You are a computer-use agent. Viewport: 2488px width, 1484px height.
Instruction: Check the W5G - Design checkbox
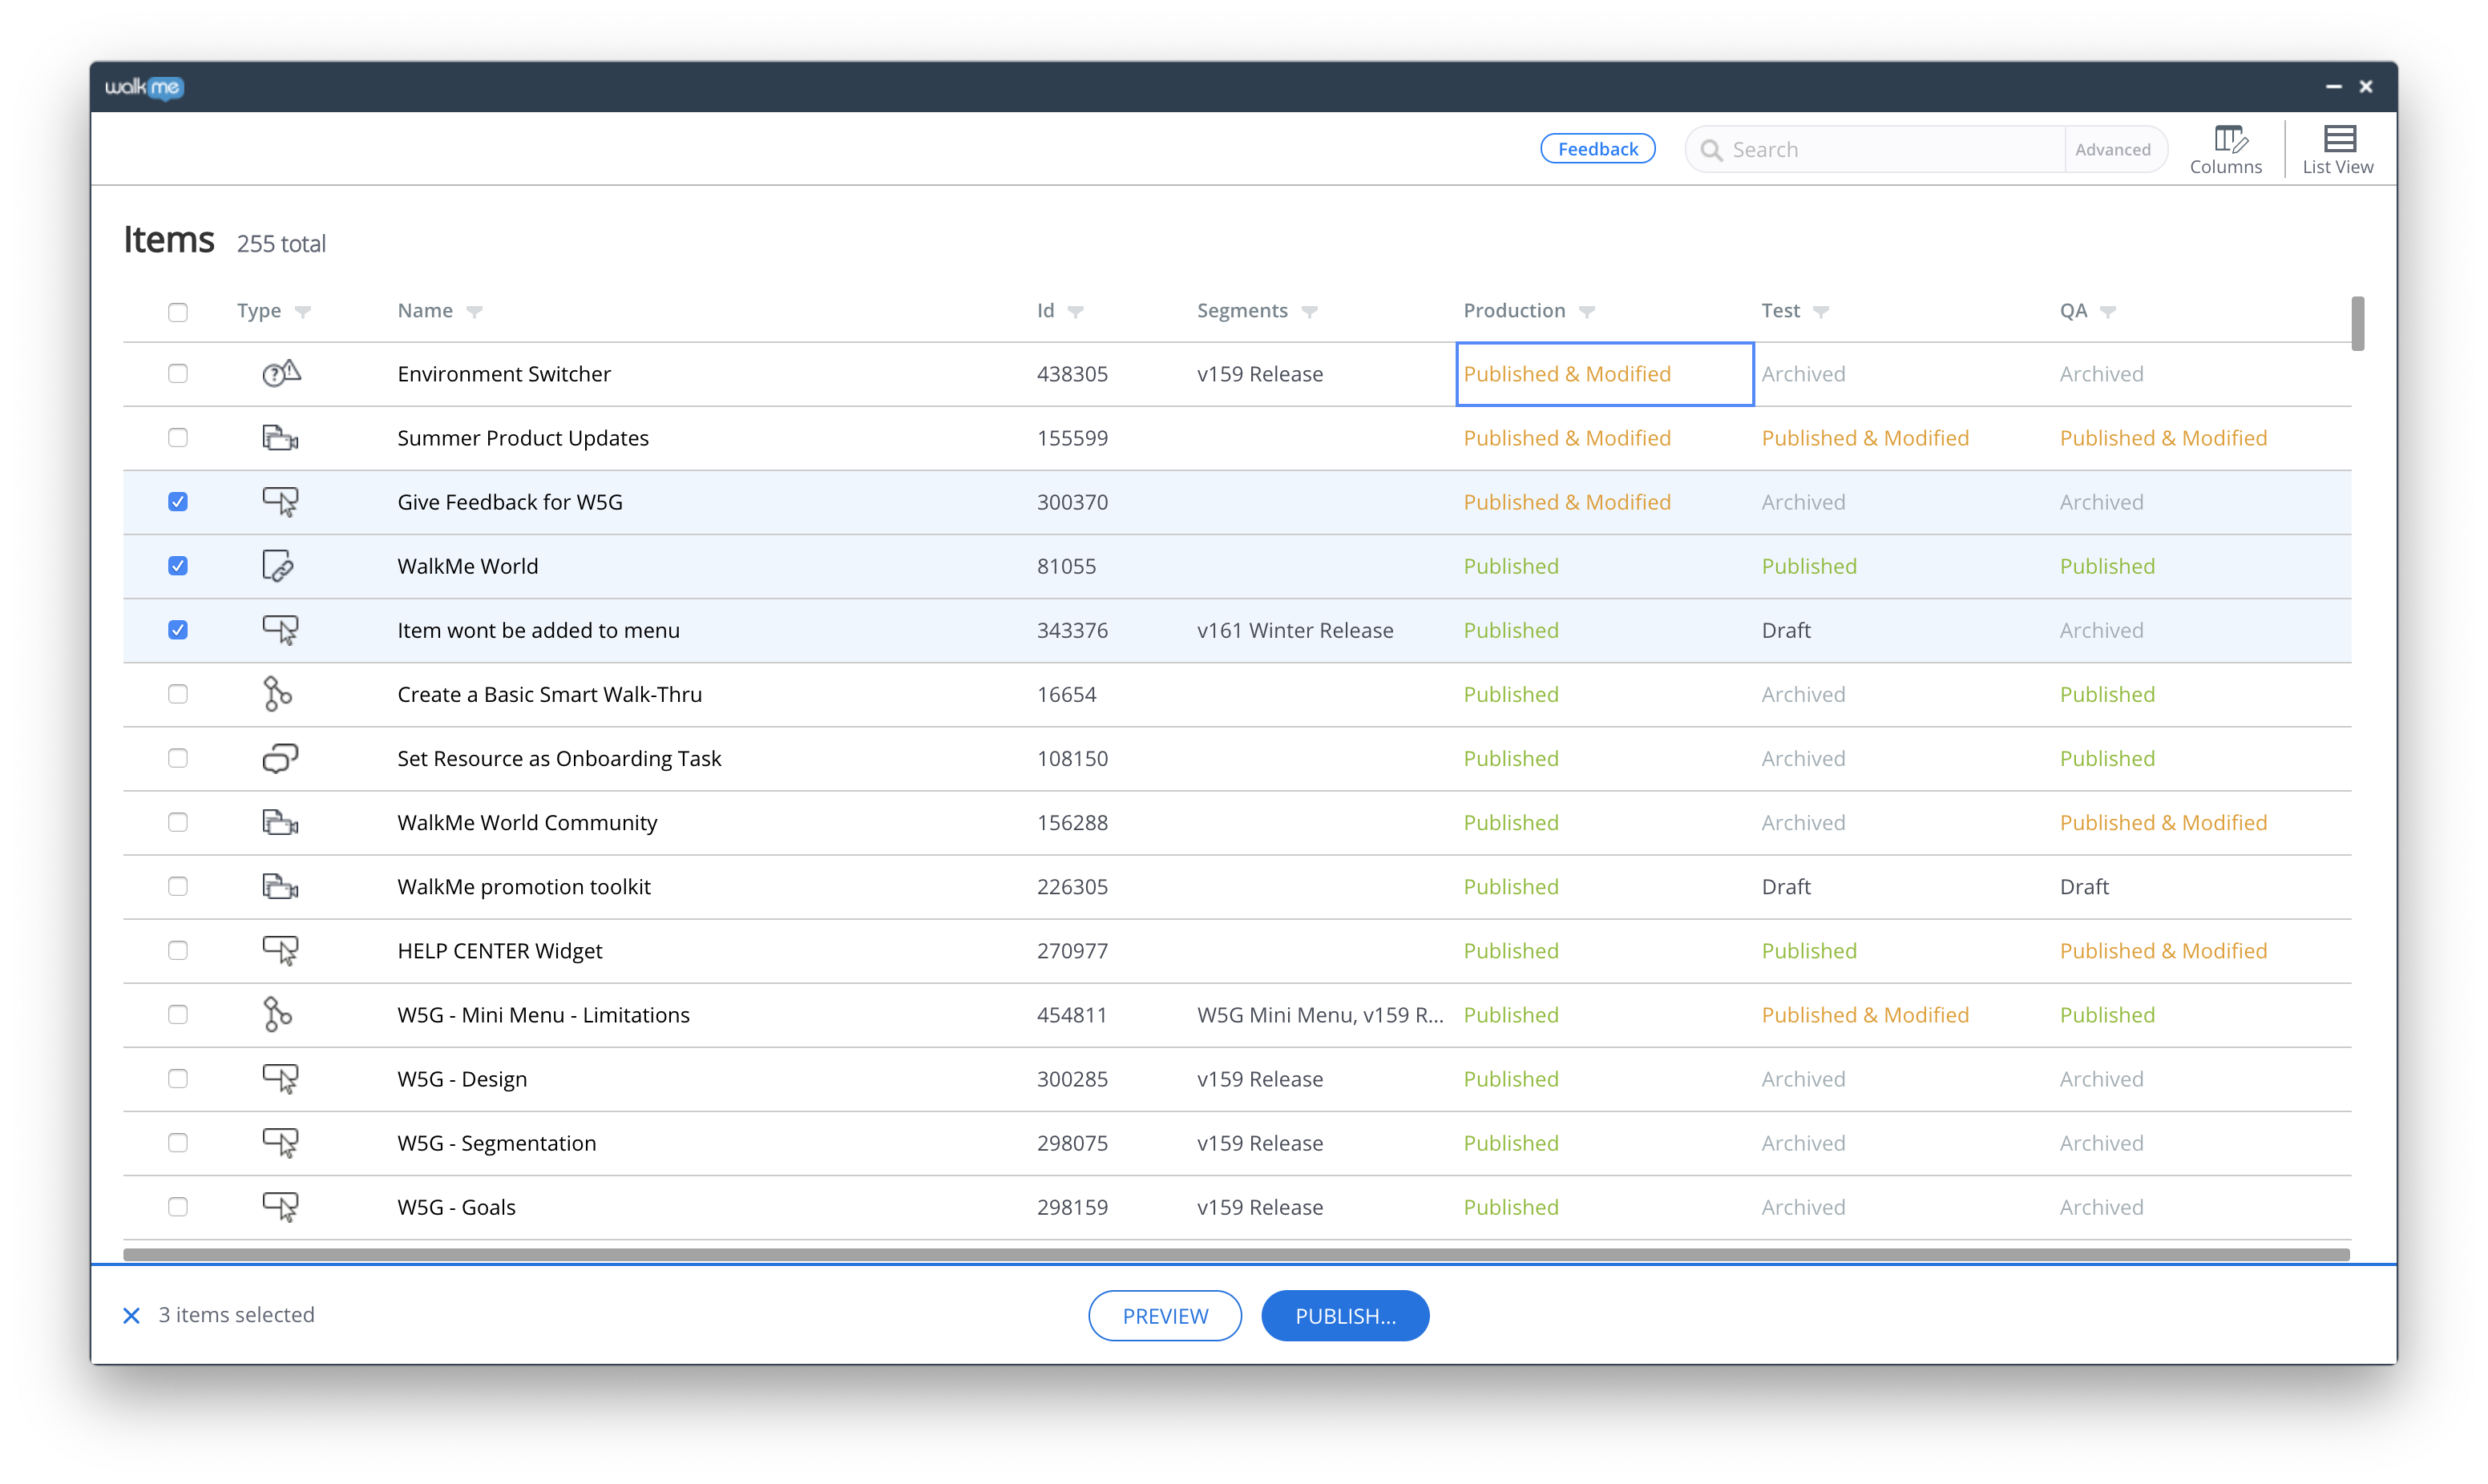coord(178,1079)
